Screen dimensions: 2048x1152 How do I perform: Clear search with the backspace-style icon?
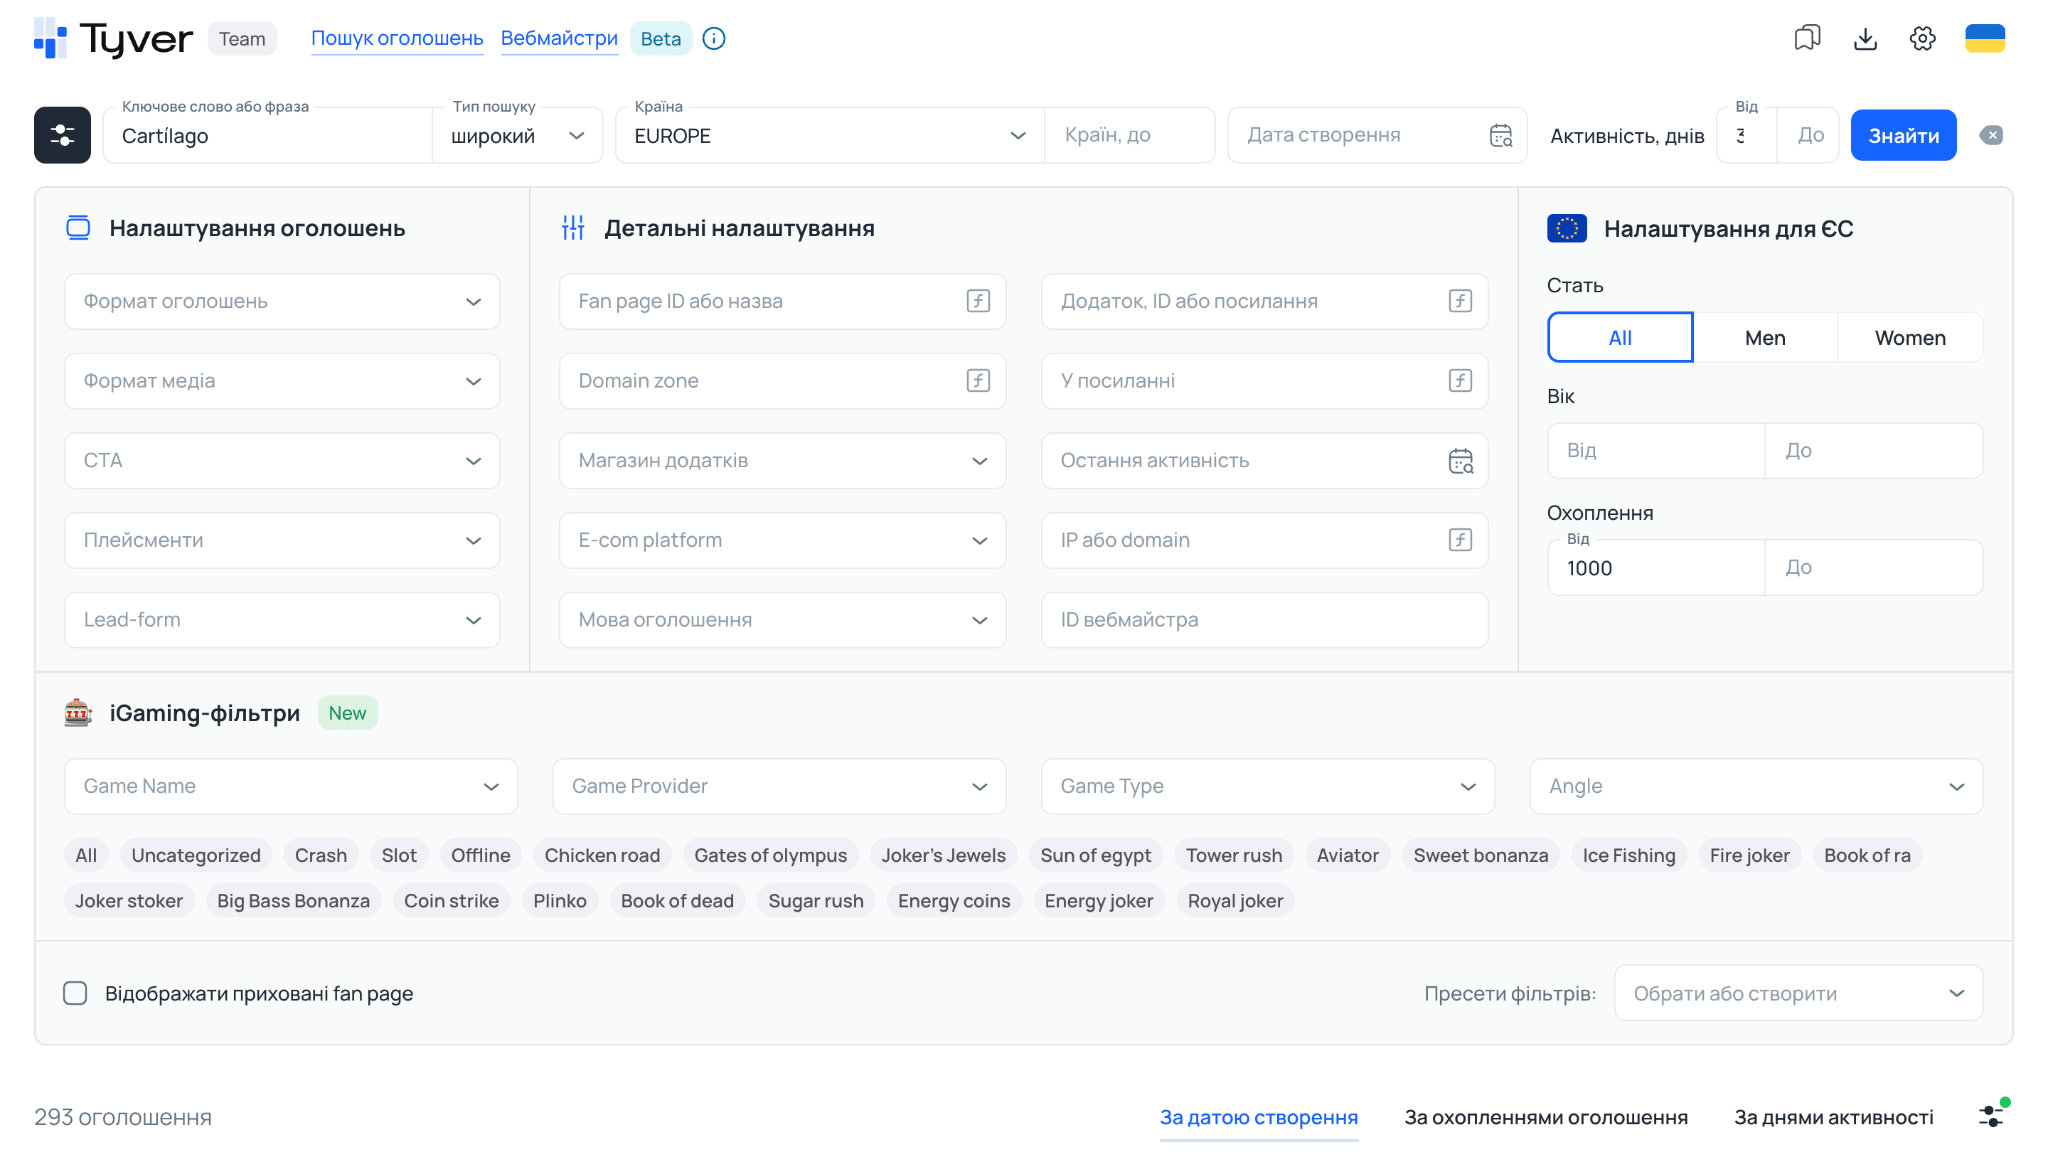[1991, 135]
